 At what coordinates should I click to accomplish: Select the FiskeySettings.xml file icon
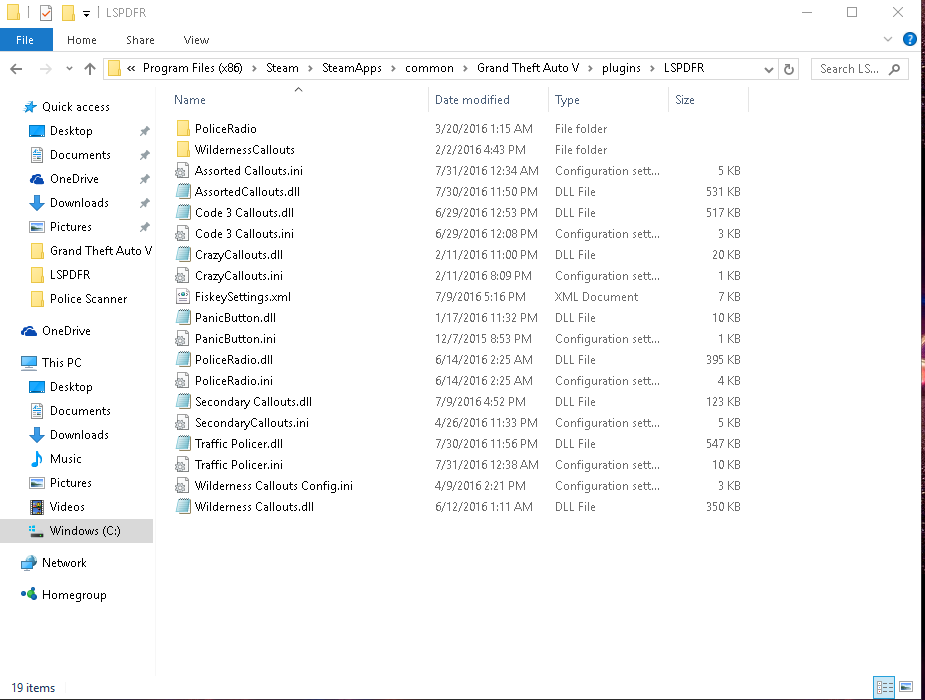pyautogui.click(x=183, y=297)
